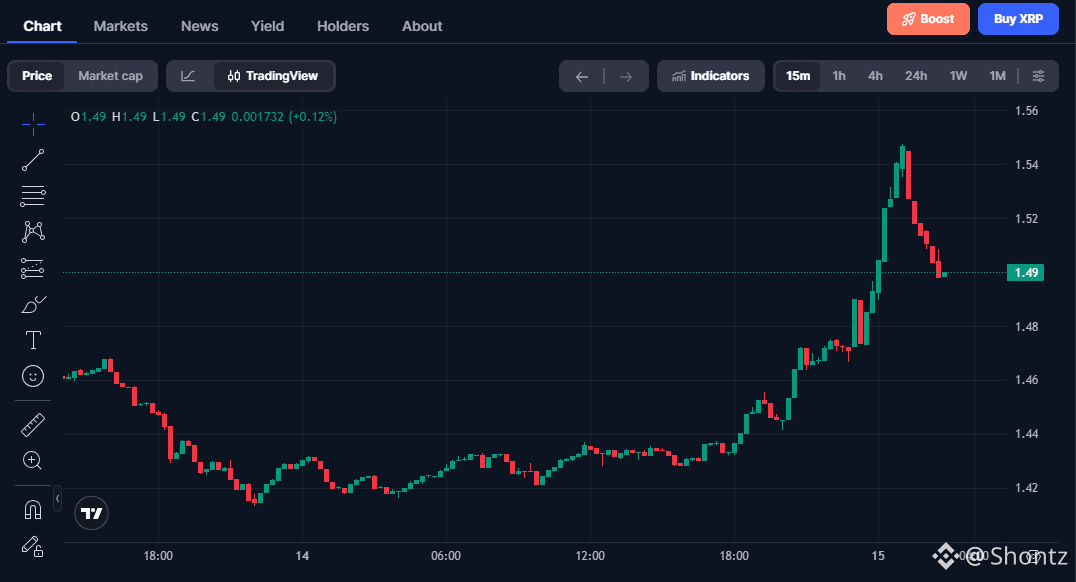Open the Indicators menu
This screenshot has width=1076, height=582.
[711, 76]
